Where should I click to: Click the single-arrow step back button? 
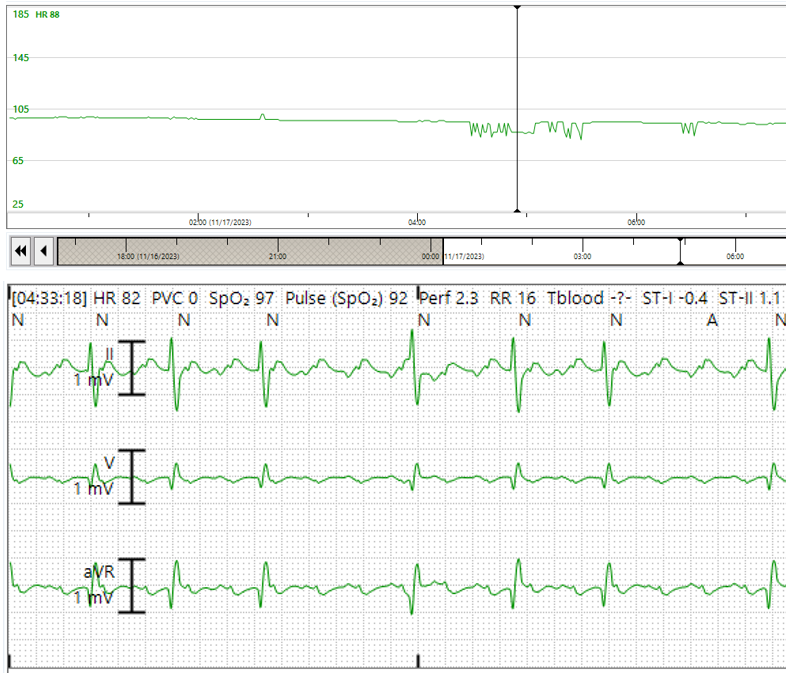pos(44,251)
